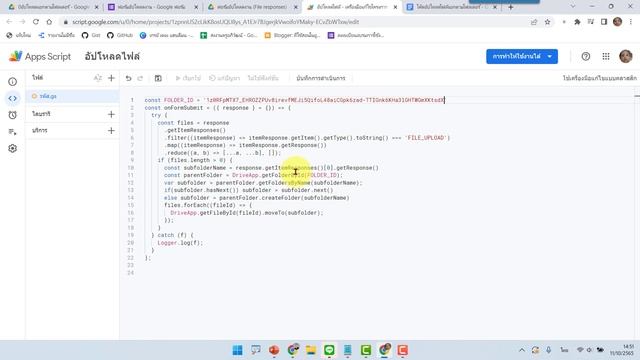Click Logger.log(f) on line 20
This screenshot has width=640, height=360.
[x=180, y=243]
